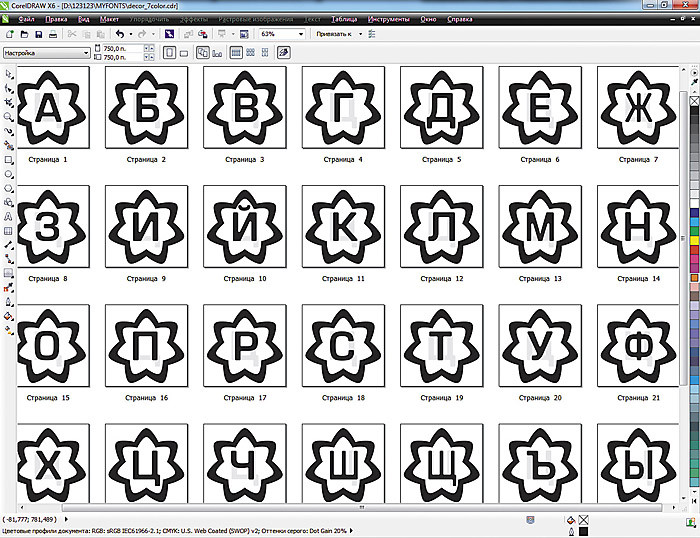Create a new document with New icon

click(x=9, y=34)
